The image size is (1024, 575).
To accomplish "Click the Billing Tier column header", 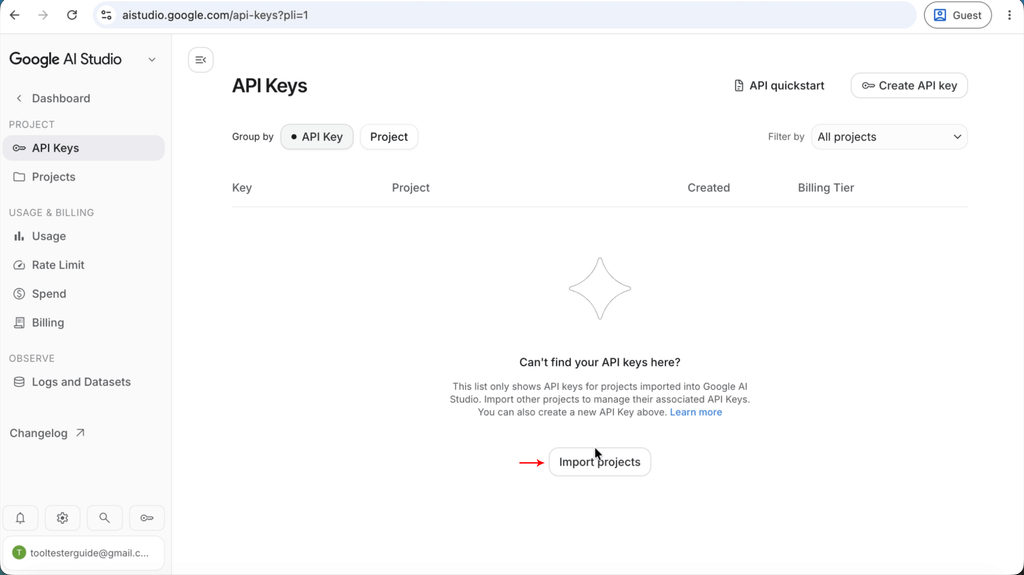I will [x=825, y=188].
